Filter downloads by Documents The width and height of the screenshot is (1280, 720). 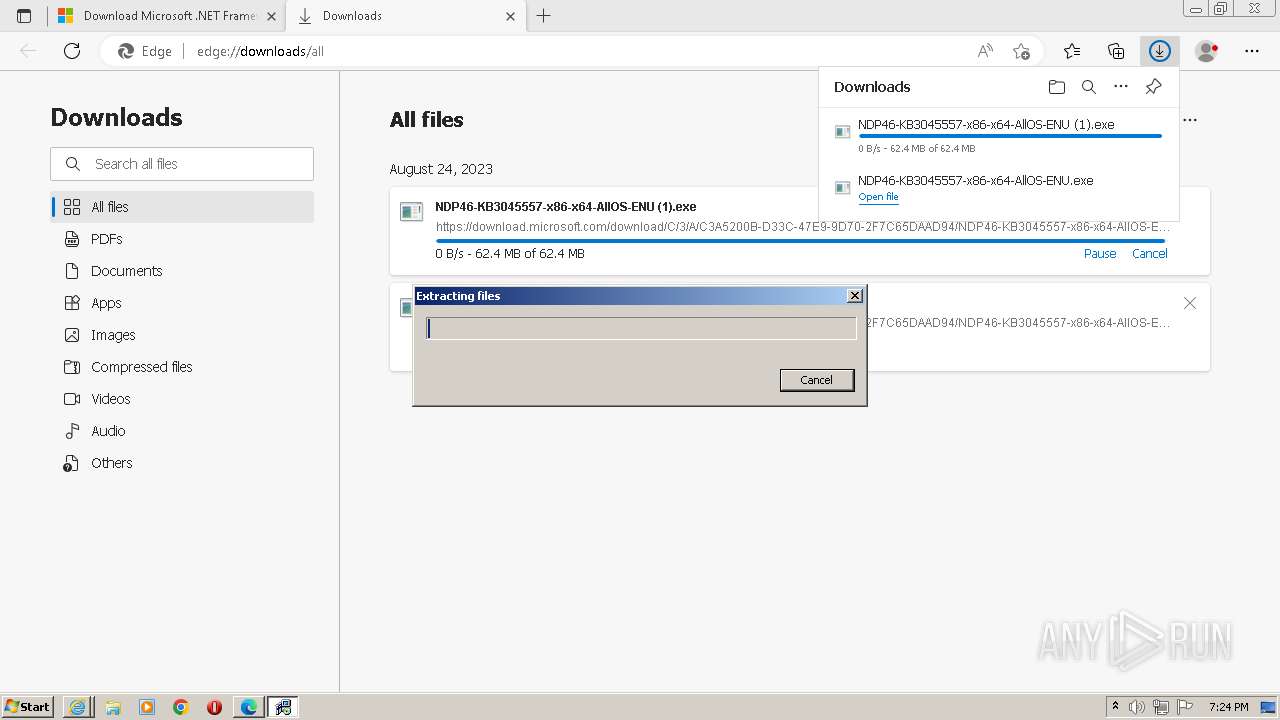pyautogui.click(x=182, y=271)
